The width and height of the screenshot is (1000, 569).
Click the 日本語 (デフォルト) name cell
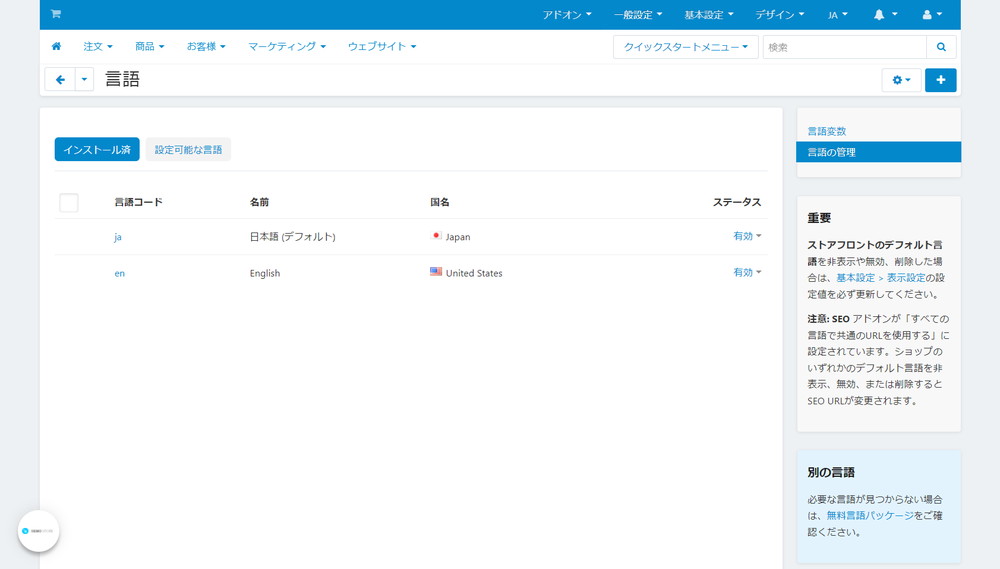292,237
